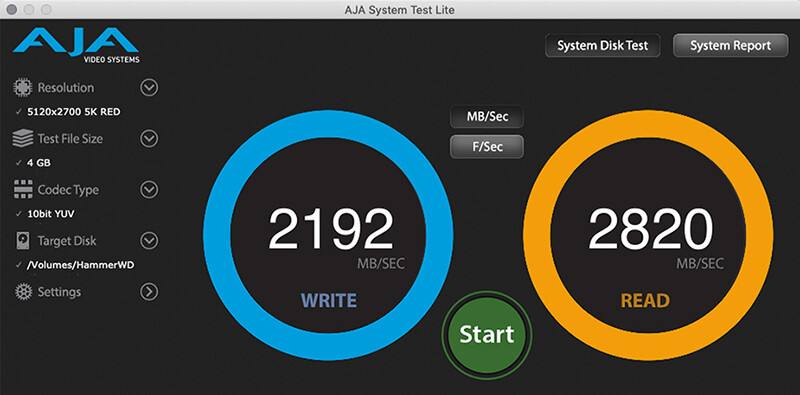The height and width of the screenshot is (395, 800).
Task: Click the Target Disk drive icon
Action: 22,240
